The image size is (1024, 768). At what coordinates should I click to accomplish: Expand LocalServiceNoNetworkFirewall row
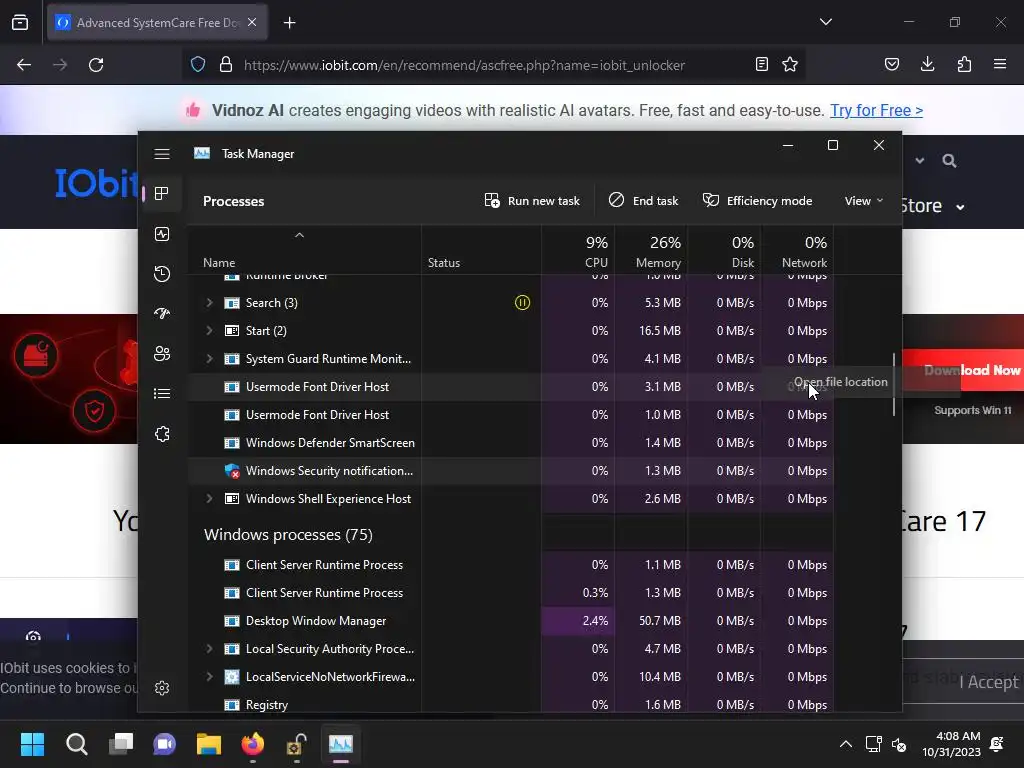(x=209, y=677)
